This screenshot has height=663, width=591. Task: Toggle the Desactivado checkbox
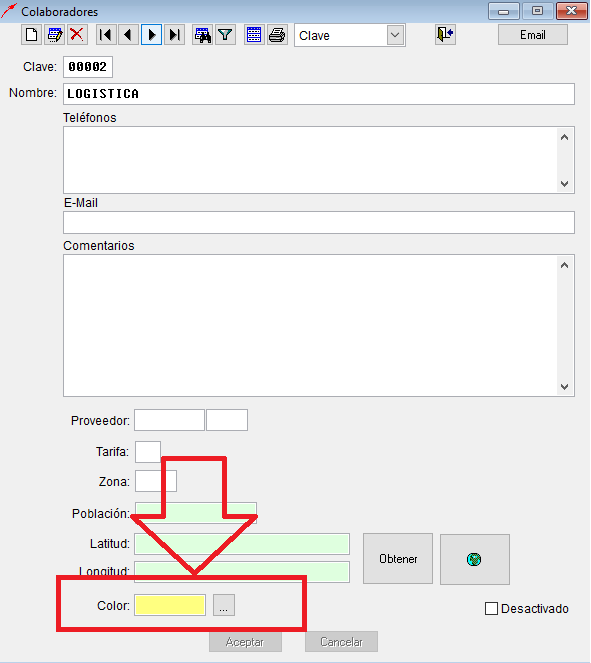point(491,609)
